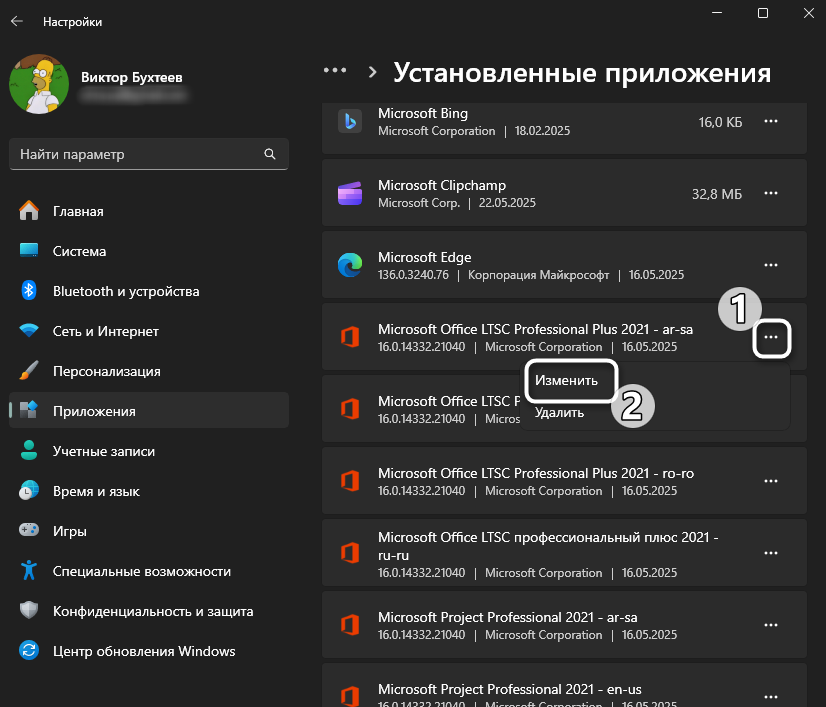Open the Персонализация section

click(149, 371)
